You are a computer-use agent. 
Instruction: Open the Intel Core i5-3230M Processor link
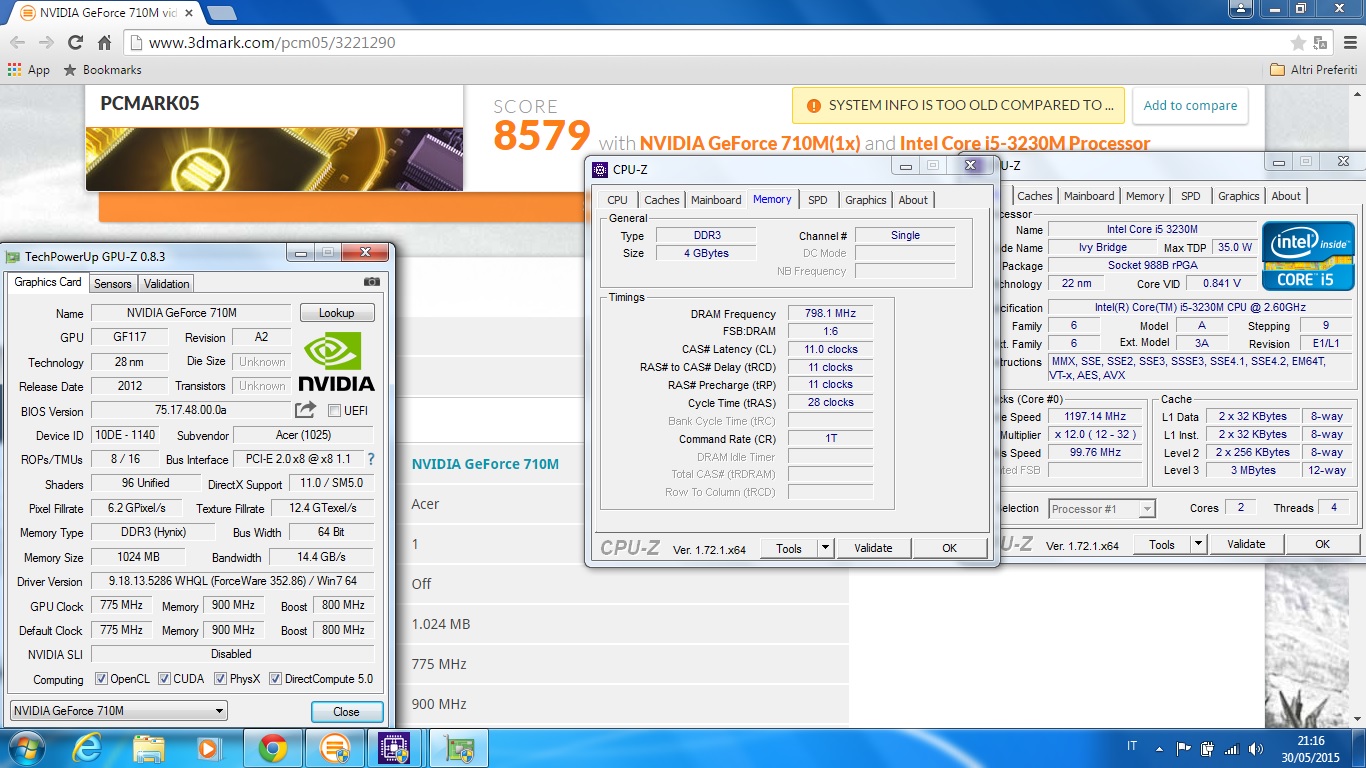tap(1025, 144)
